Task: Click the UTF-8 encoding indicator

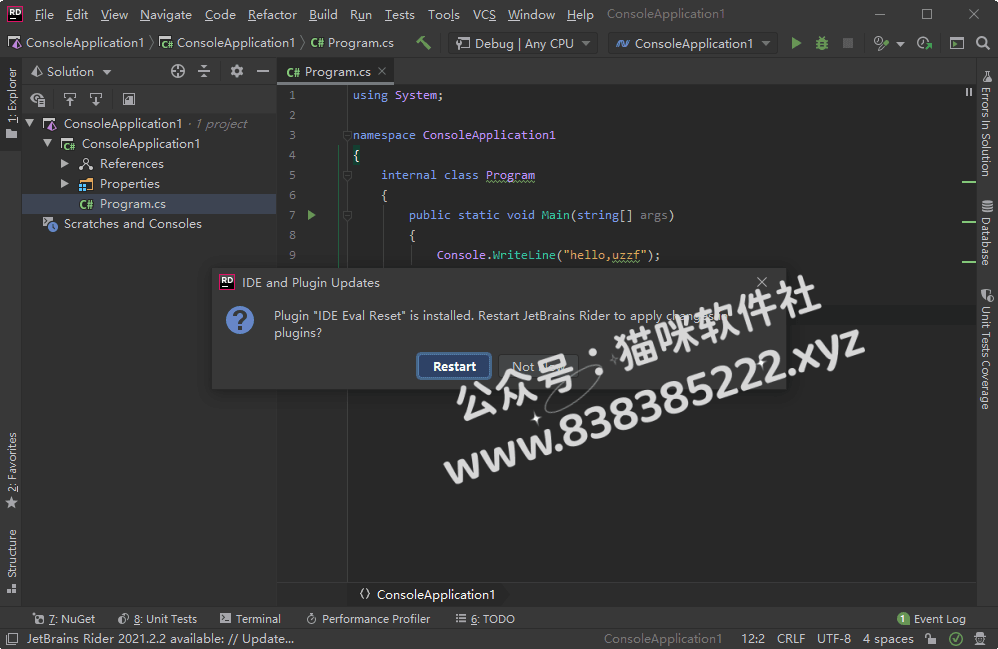Action: point(834,638)
